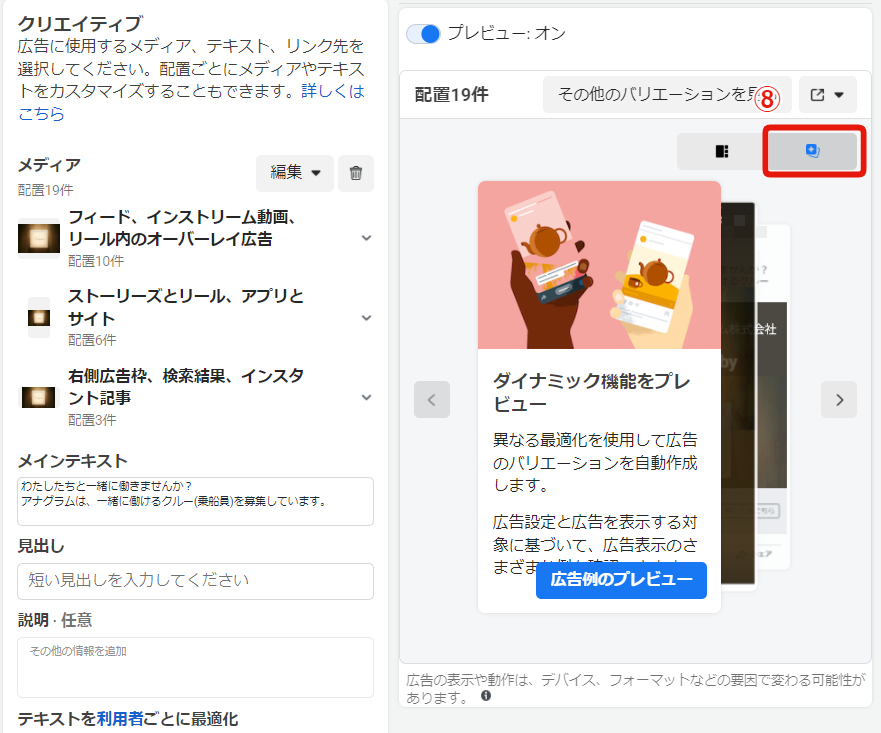
Task: Click the trash icon to delete media
Action: tap(356, 173)
